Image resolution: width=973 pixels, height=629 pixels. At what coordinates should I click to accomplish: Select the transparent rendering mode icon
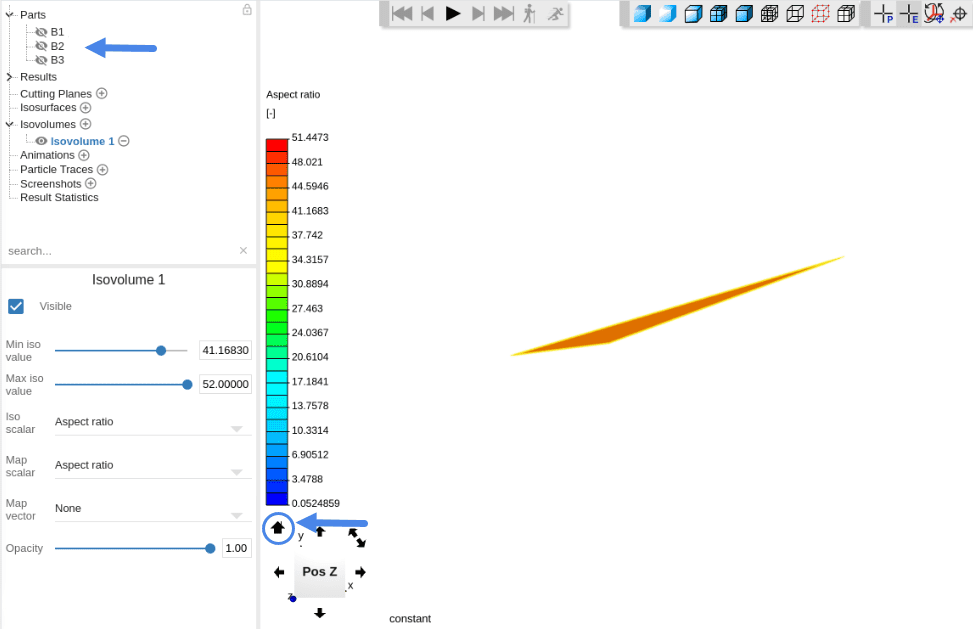667,14
